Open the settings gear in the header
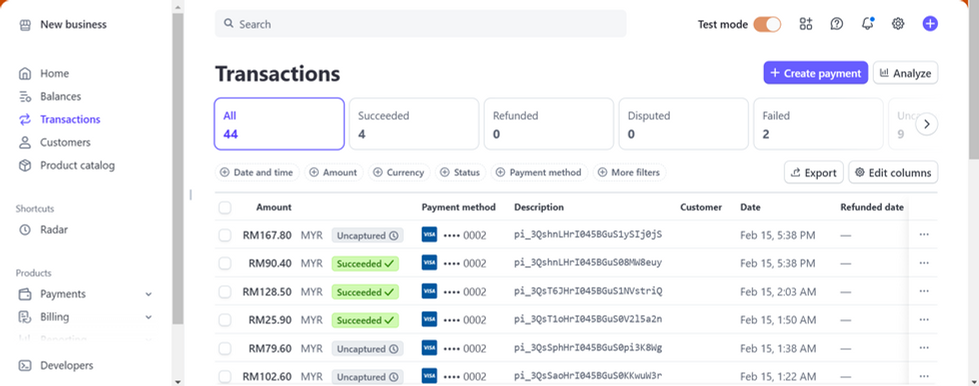 898,24
